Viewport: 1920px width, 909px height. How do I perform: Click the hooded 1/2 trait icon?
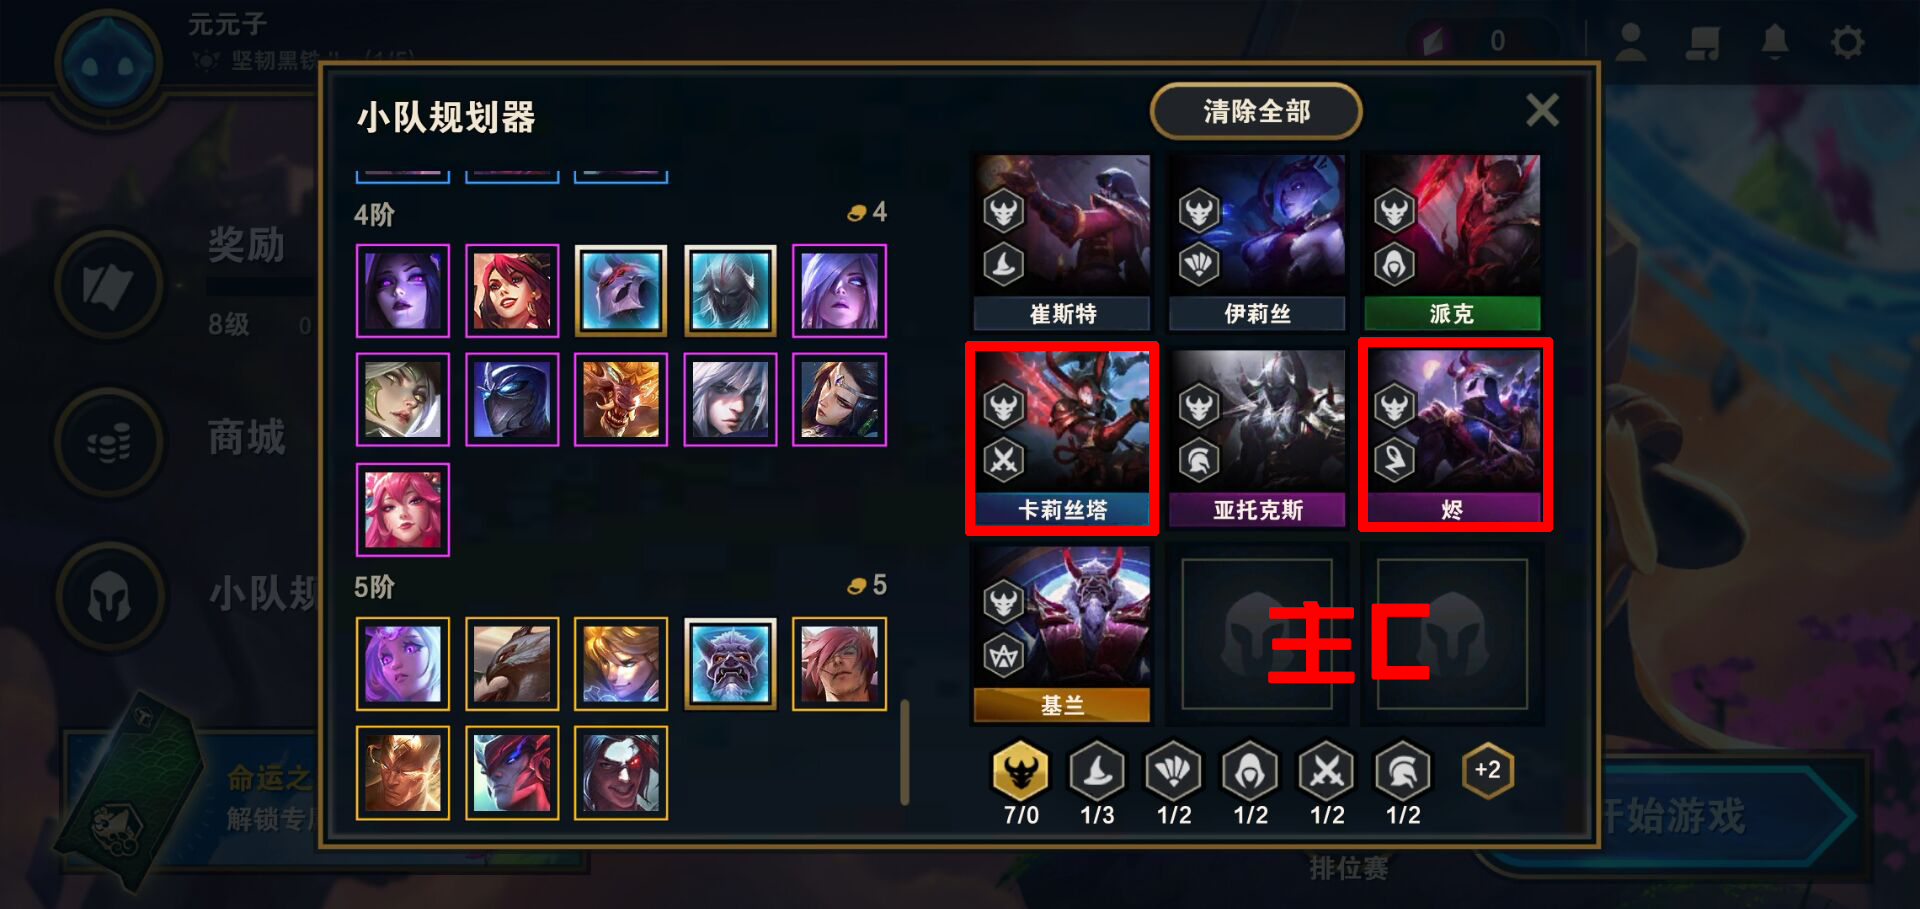(1250, 772)
